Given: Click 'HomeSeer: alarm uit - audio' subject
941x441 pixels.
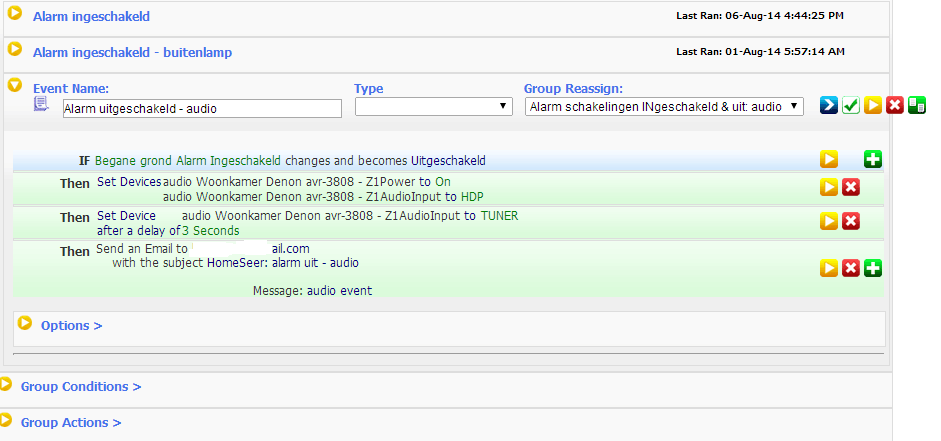Looking at the screenshot, I should (x=283, y=263).
